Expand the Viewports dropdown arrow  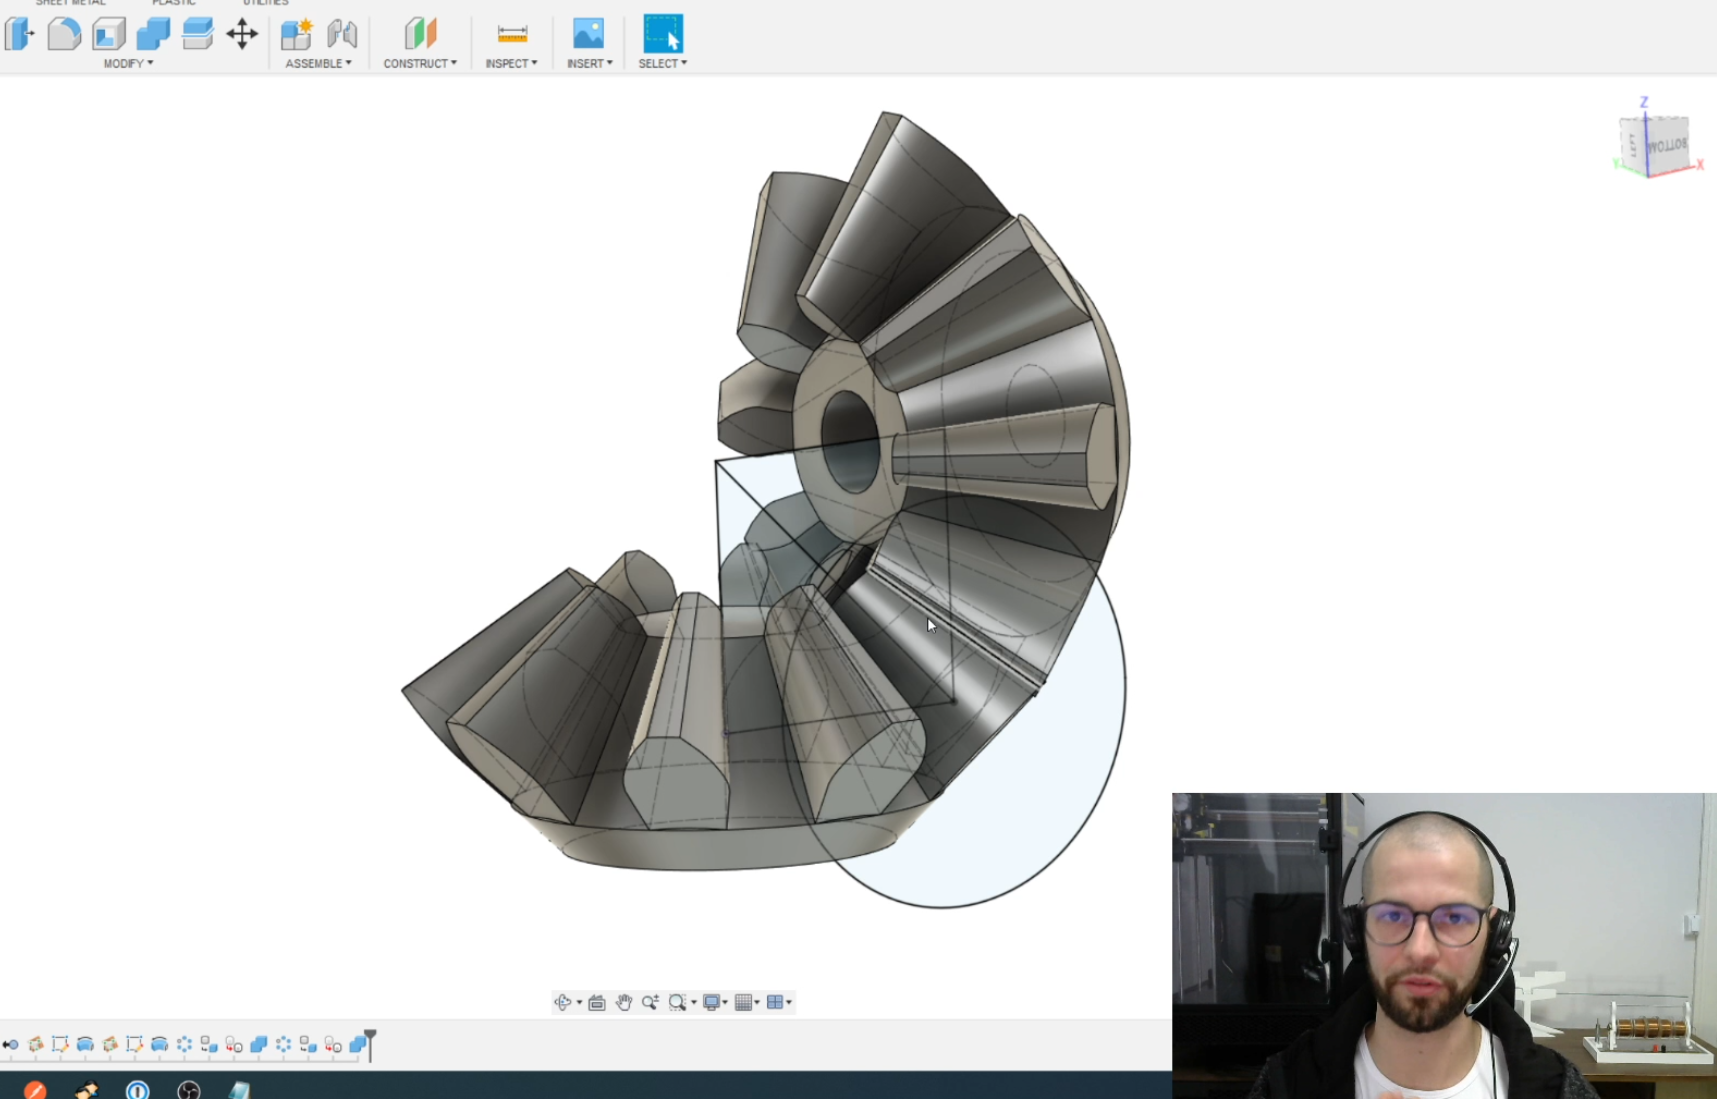tap(789, 1003)
